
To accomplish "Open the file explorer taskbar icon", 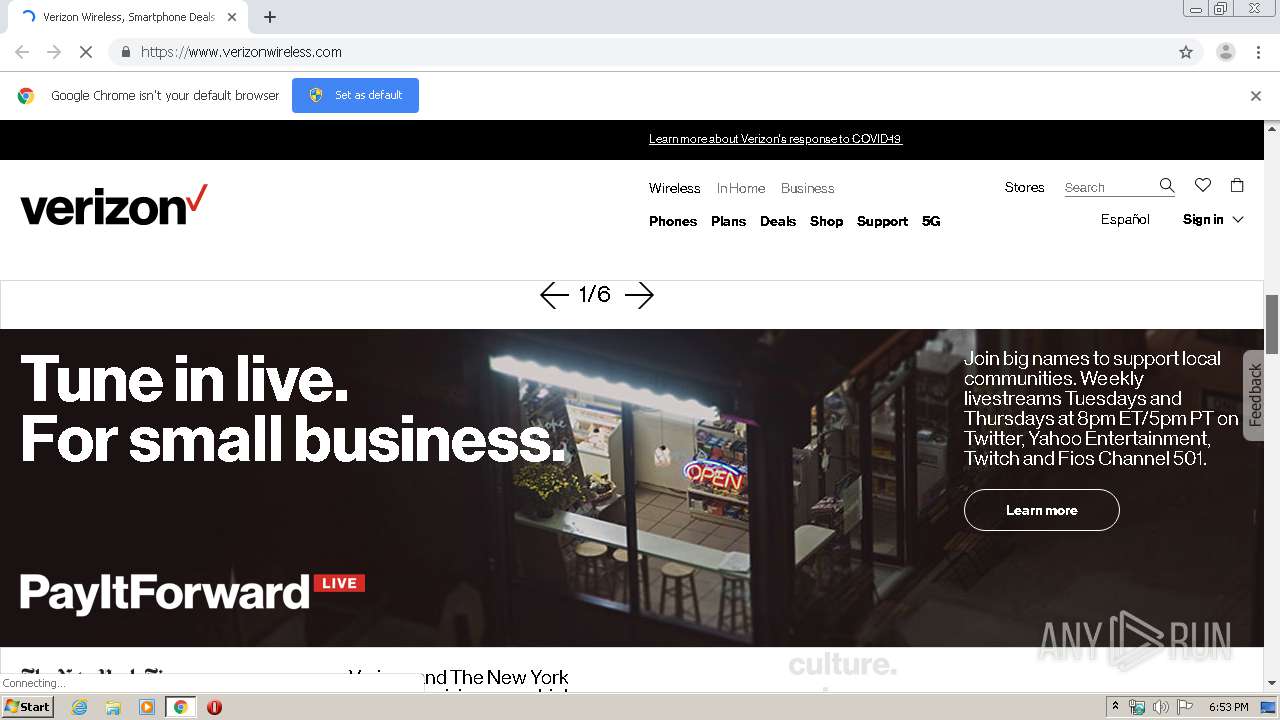I will click(x=113, y=707).
